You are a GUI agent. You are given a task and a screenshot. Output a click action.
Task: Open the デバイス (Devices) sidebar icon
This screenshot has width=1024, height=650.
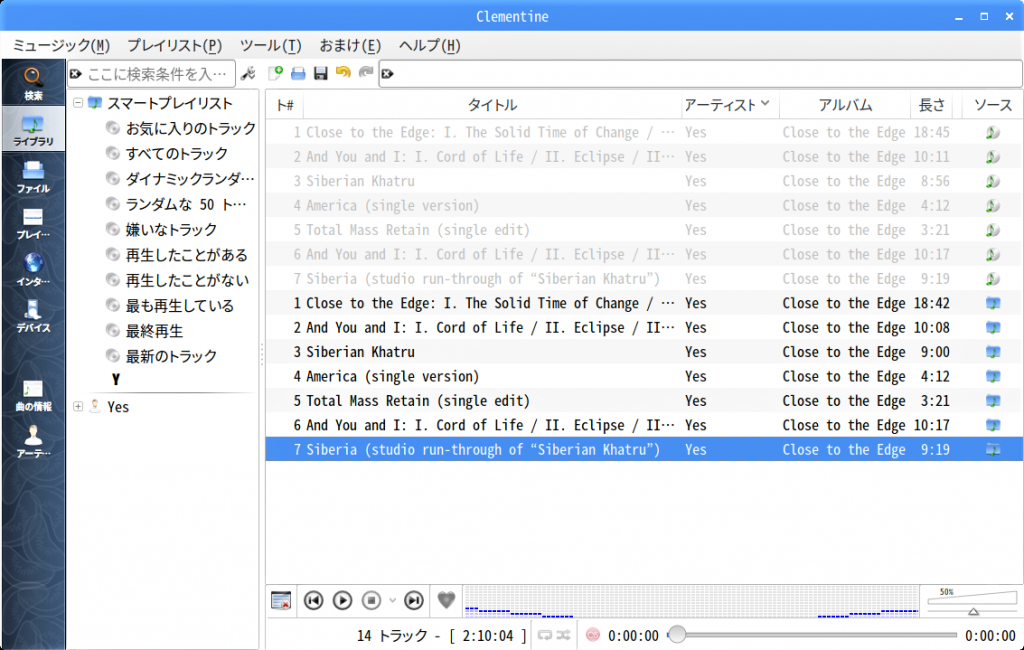33,316
